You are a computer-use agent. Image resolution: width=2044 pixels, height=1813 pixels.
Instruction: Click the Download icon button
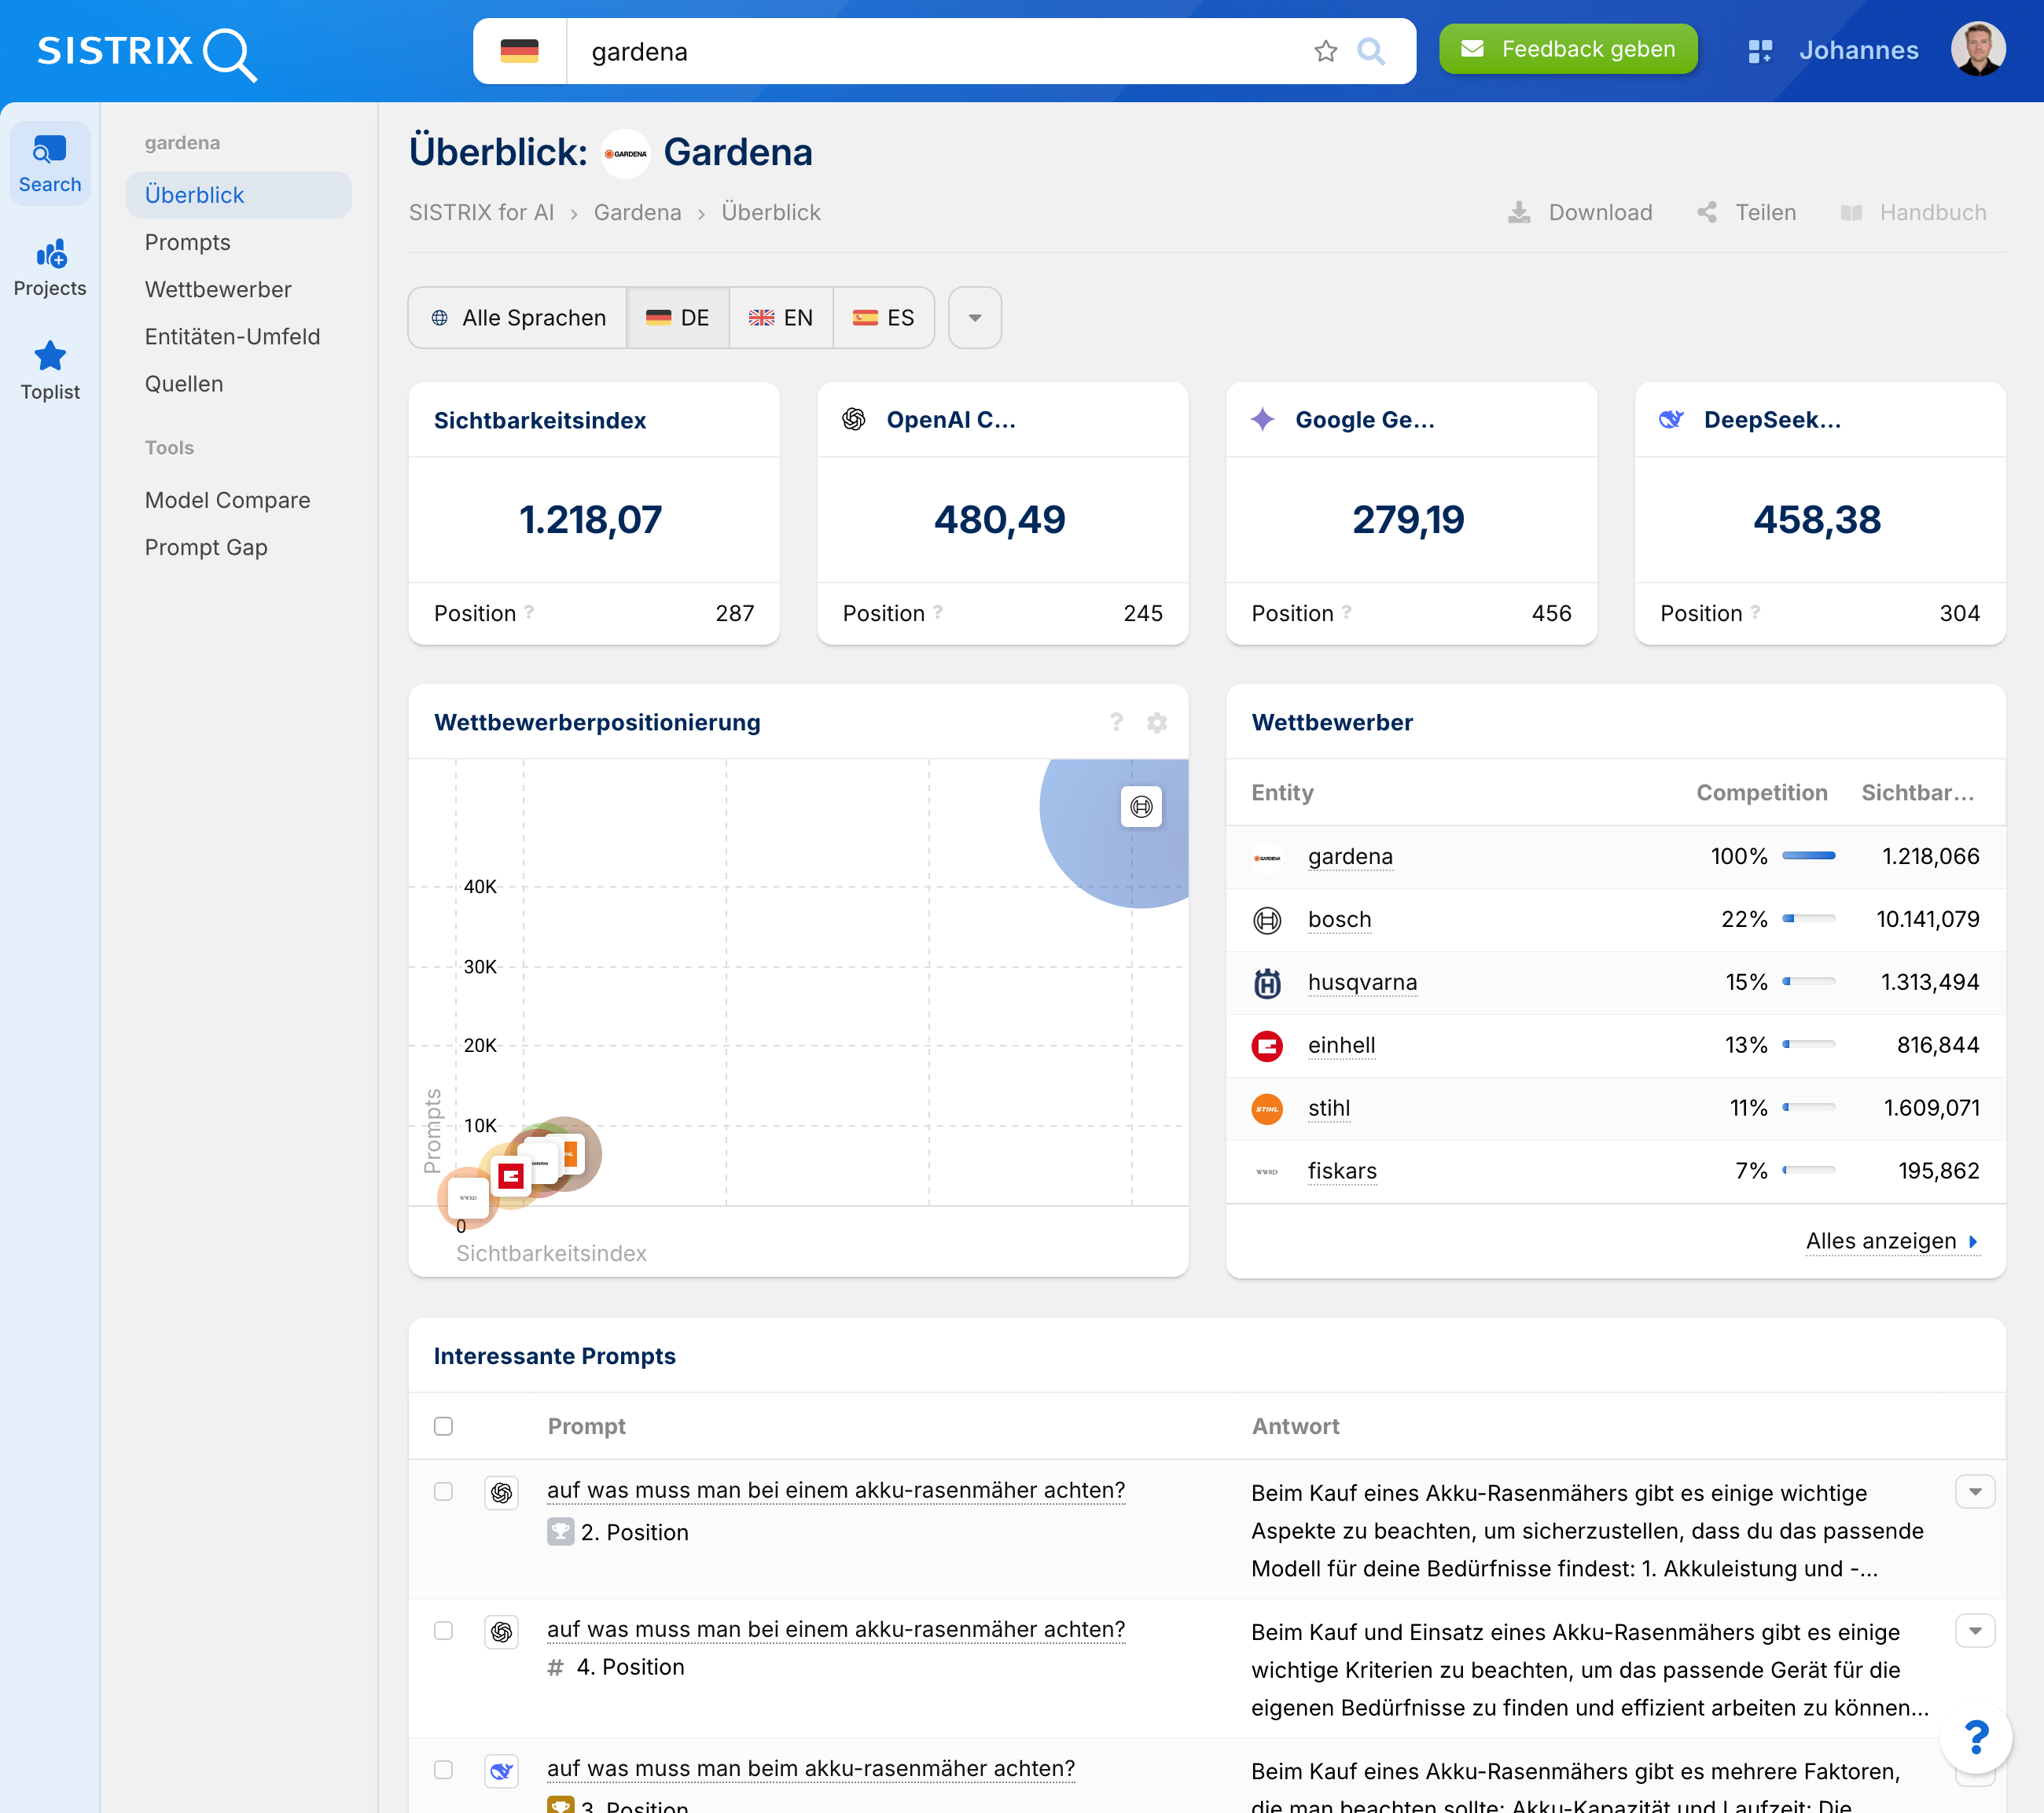(1519, 212)
